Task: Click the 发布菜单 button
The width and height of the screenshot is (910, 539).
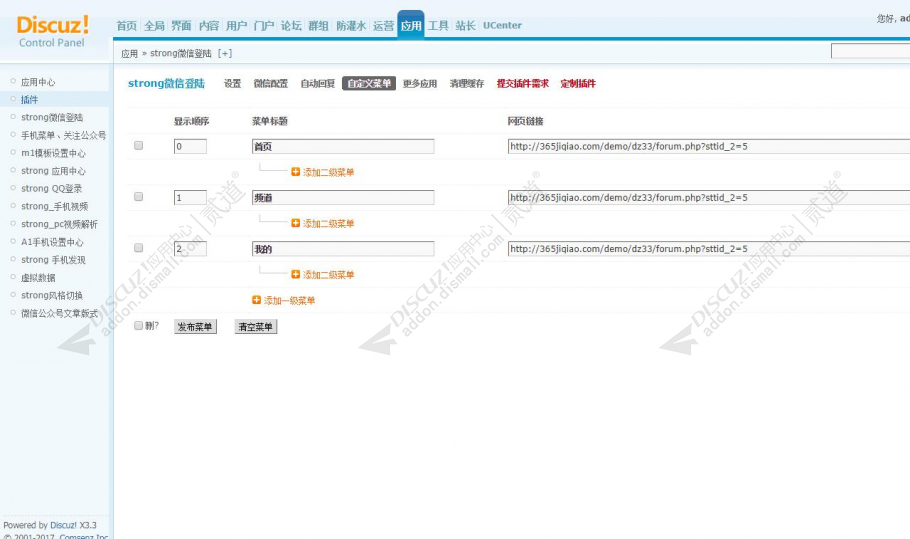Action: pyautogui.click(x=195, y=327)
